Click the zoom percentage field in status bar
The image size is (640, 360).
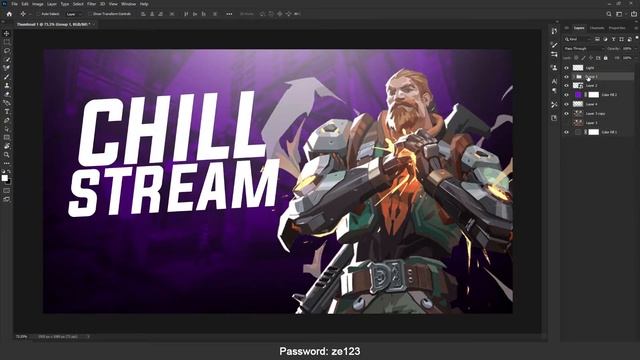(21, 337)
